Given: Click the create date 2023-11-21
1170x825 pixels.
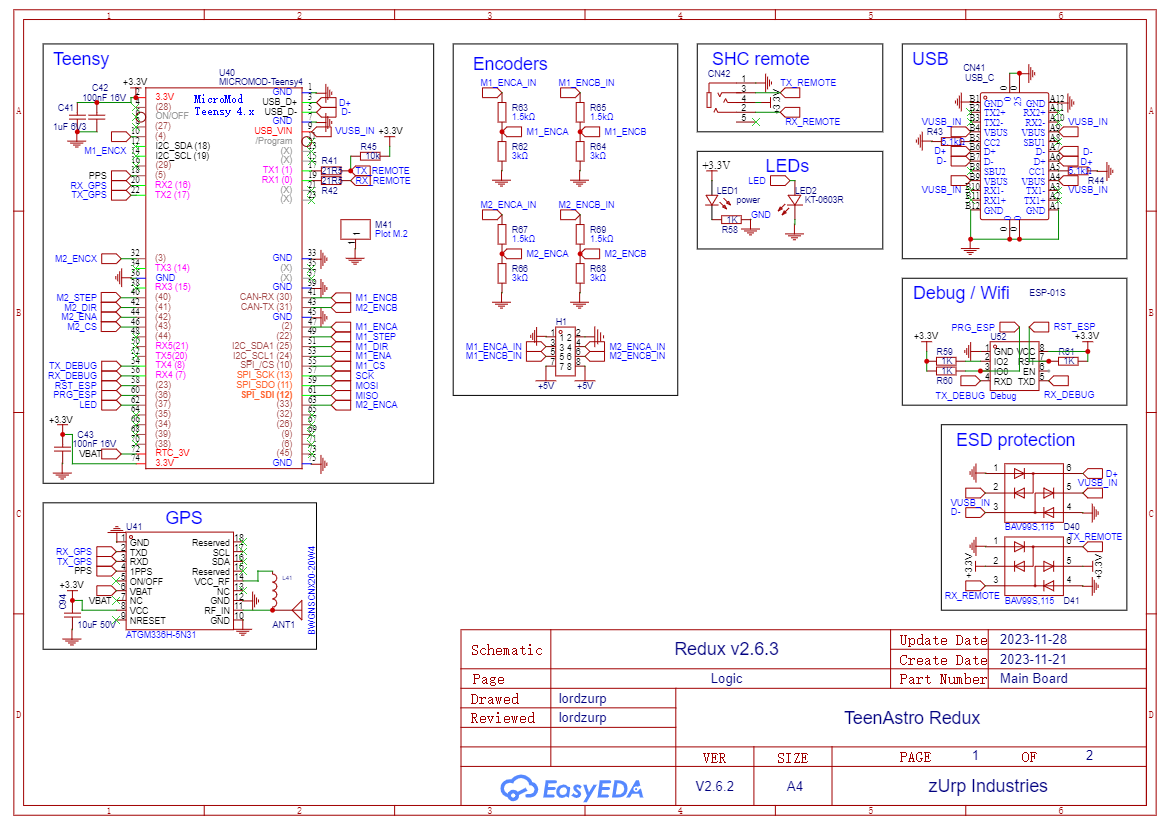Looking at the screenshot, I should pos(1033,659).
